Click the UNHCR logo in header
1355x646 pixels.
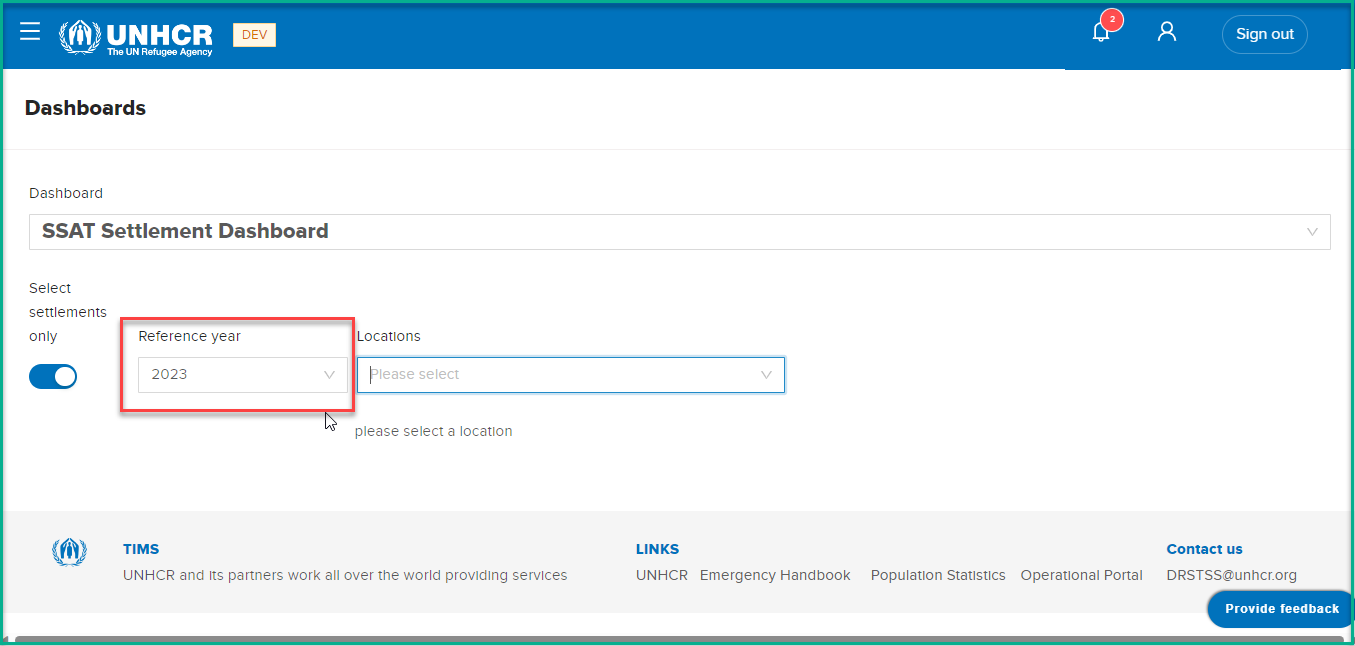pyautogui.click(x=136, y=38)
